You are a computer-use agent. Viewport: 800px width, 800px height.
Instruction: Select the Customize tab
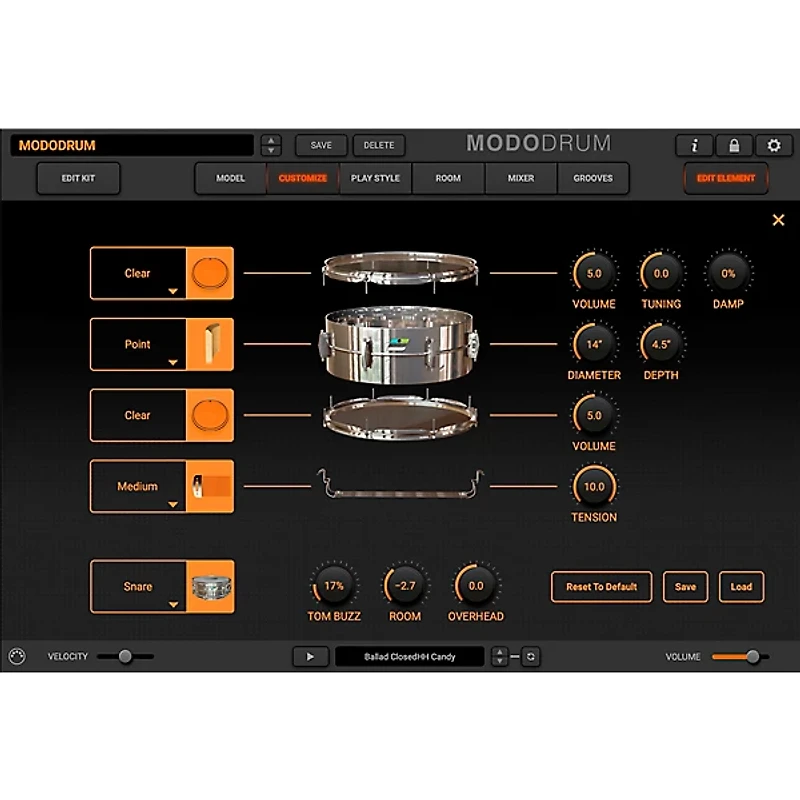coord(303,179)
